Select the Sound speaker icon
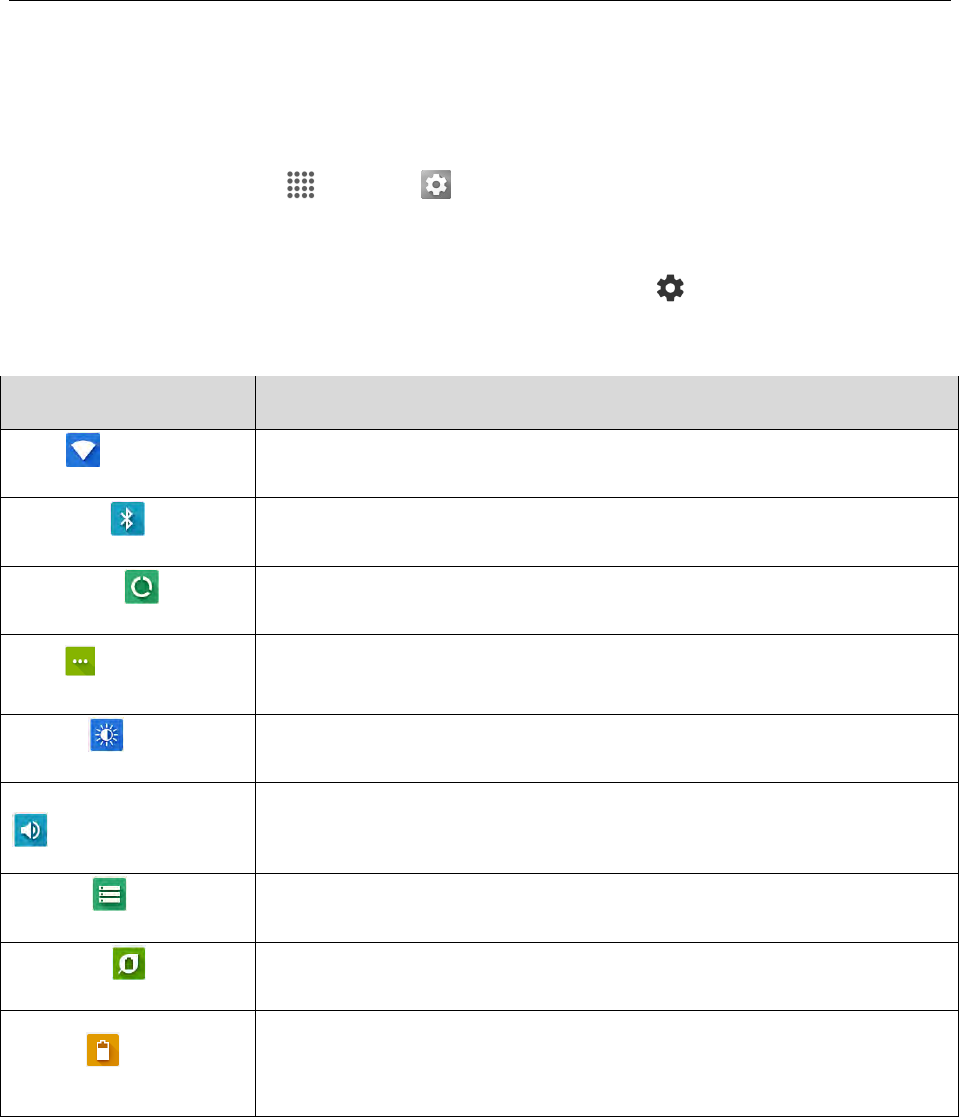The width and height of the screenshot is (959, 1117). (x=31, y=830)
